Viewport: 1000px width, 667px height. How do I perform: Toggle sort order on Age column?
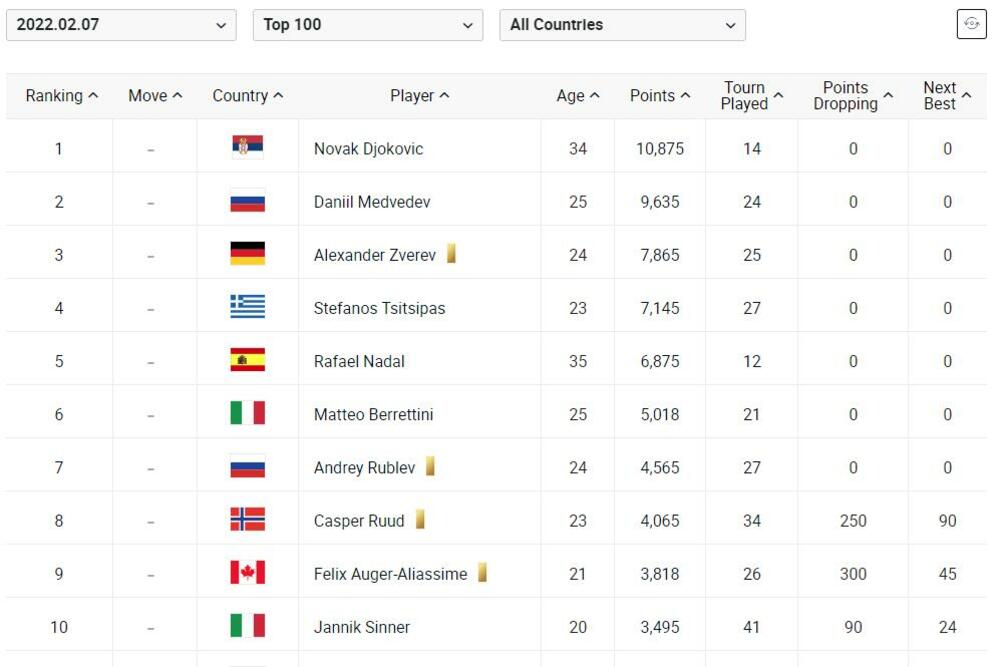(577, 95)
